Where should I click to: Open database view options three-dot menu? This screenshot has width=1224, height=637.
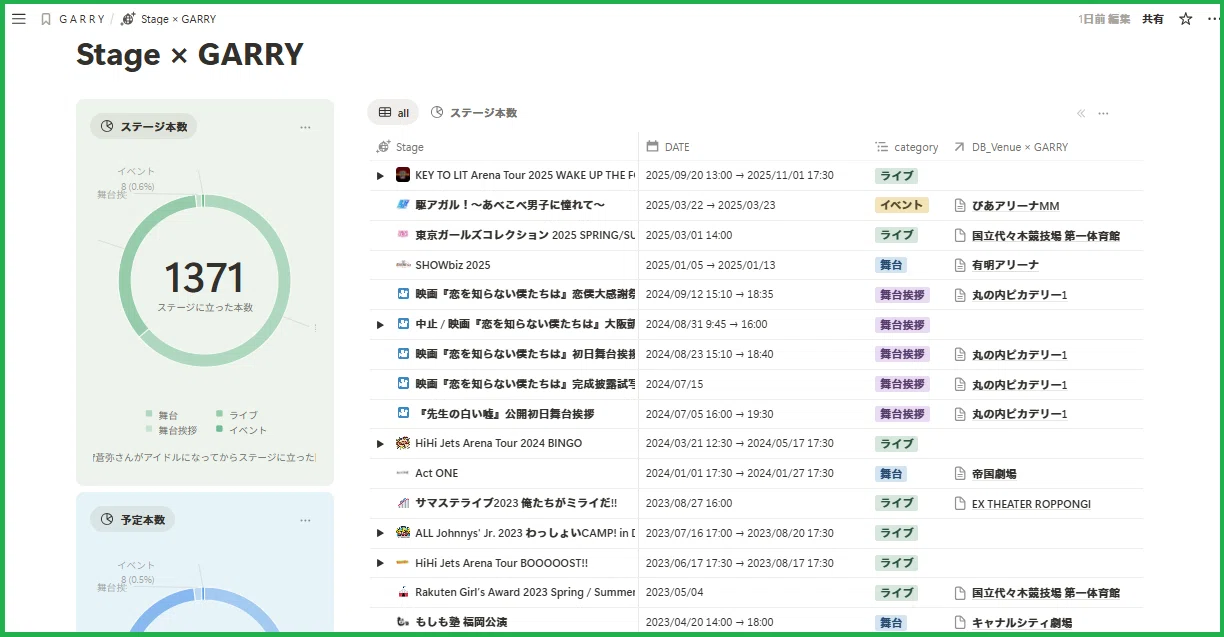[x=1103, y=113]
